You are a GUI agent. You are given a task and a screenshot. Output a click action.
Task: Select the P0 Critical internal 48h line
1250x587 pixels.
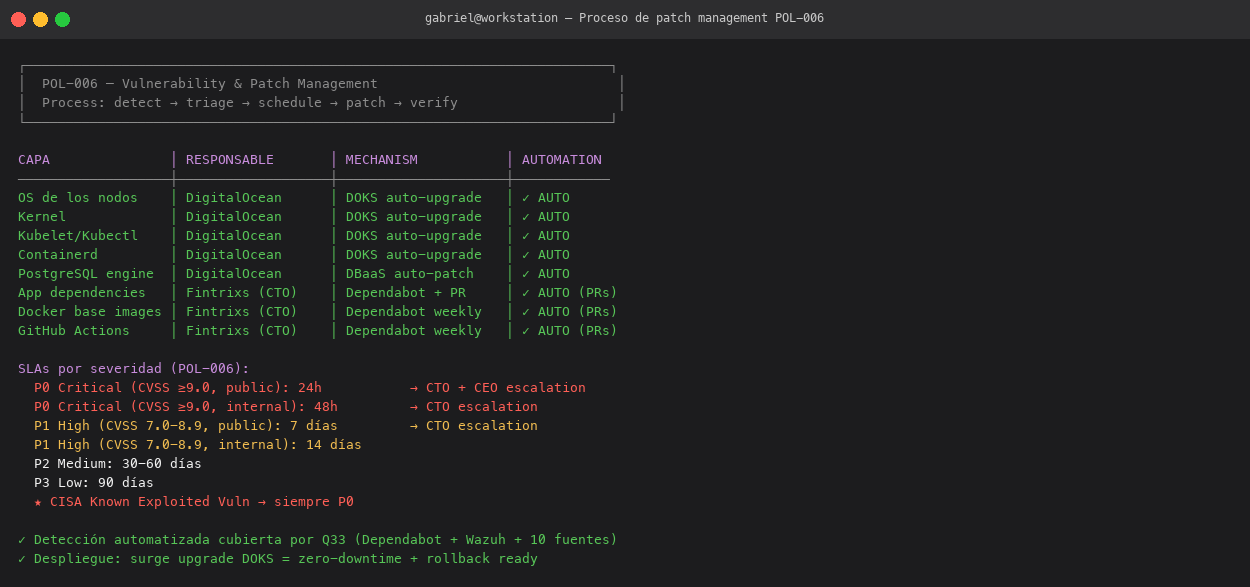coord(186,407)
